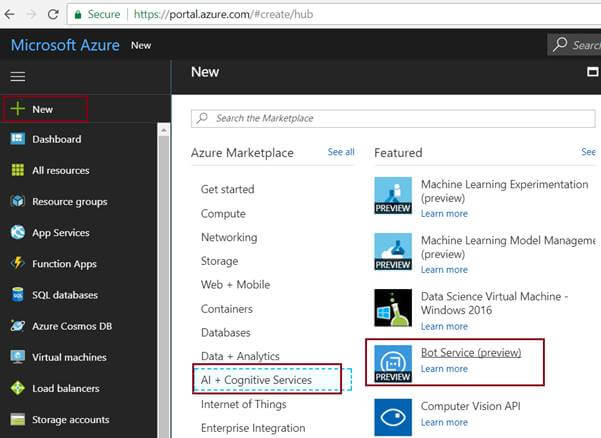
Task: Click the Load balancers diamond icon
Action: [x=18, y=388]
